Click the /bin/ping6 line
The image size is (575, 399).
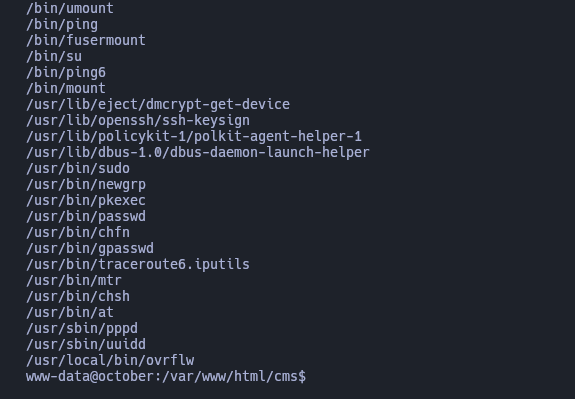point(66,72)
